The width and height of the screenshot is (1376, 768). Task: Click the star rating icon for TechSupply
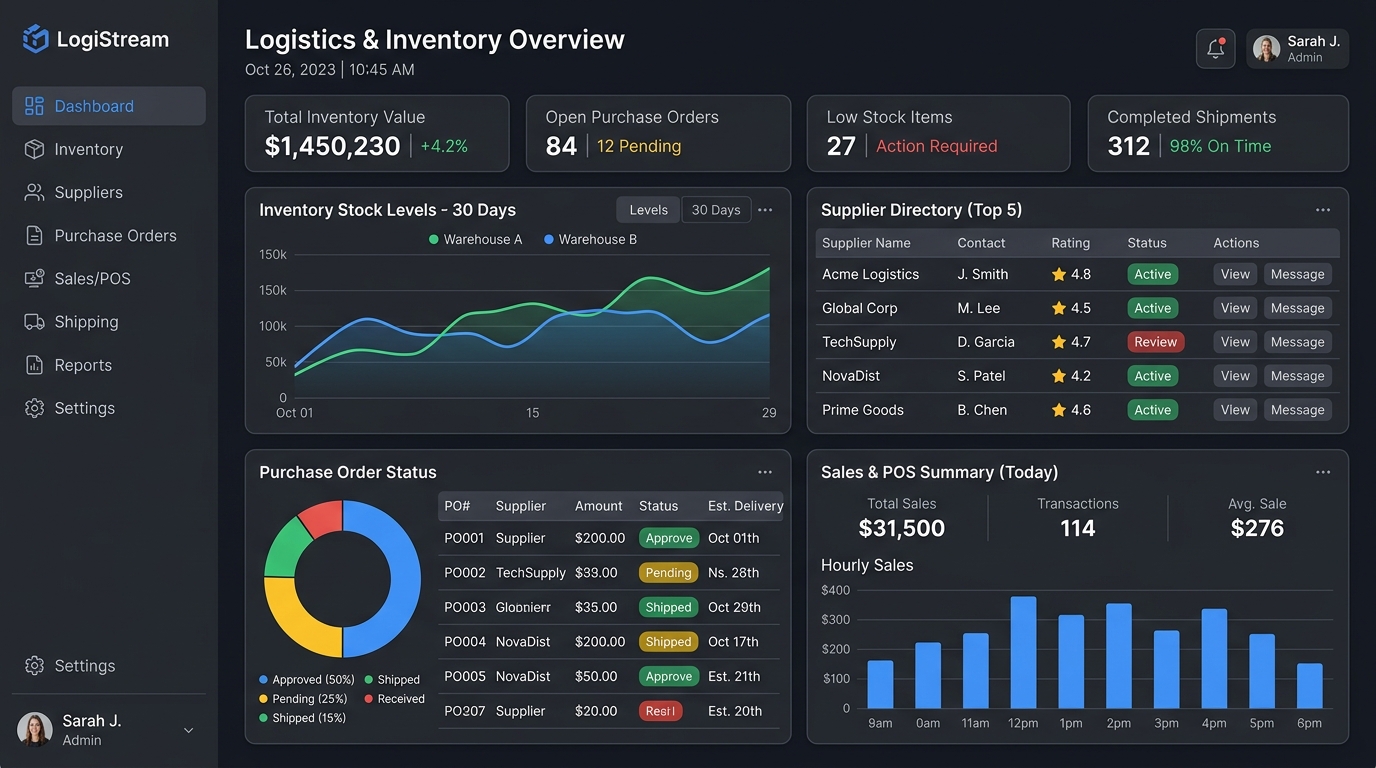[1058, 342]
